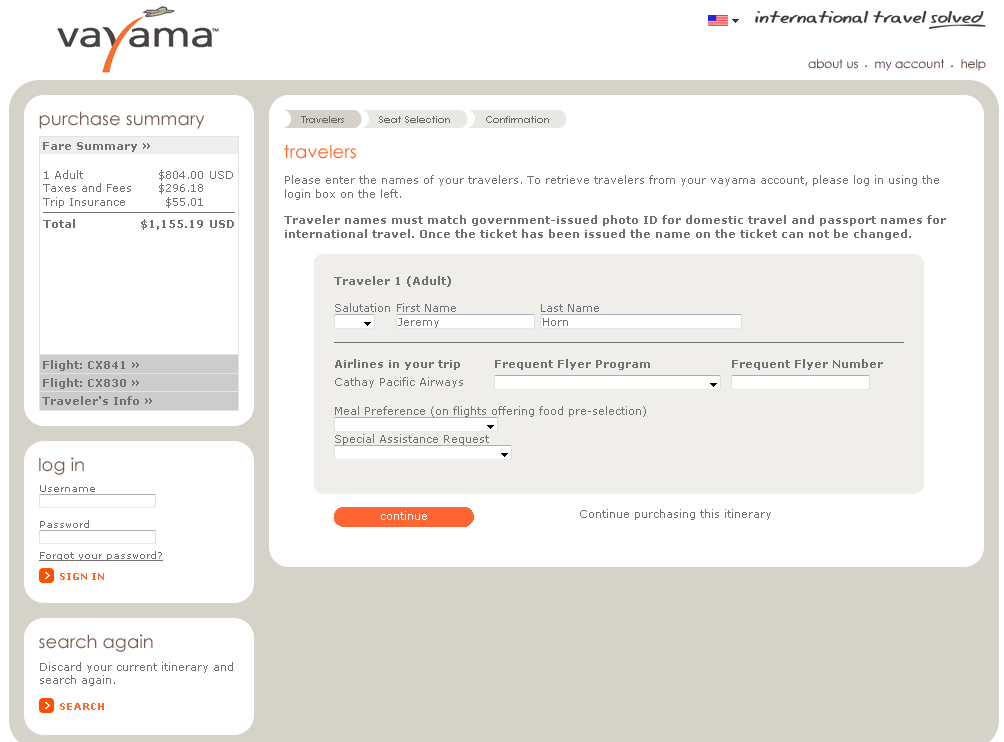Viewport: 1004px width, 742px height.
Task: Click the Username input field
Action: [x=97, y=501]
